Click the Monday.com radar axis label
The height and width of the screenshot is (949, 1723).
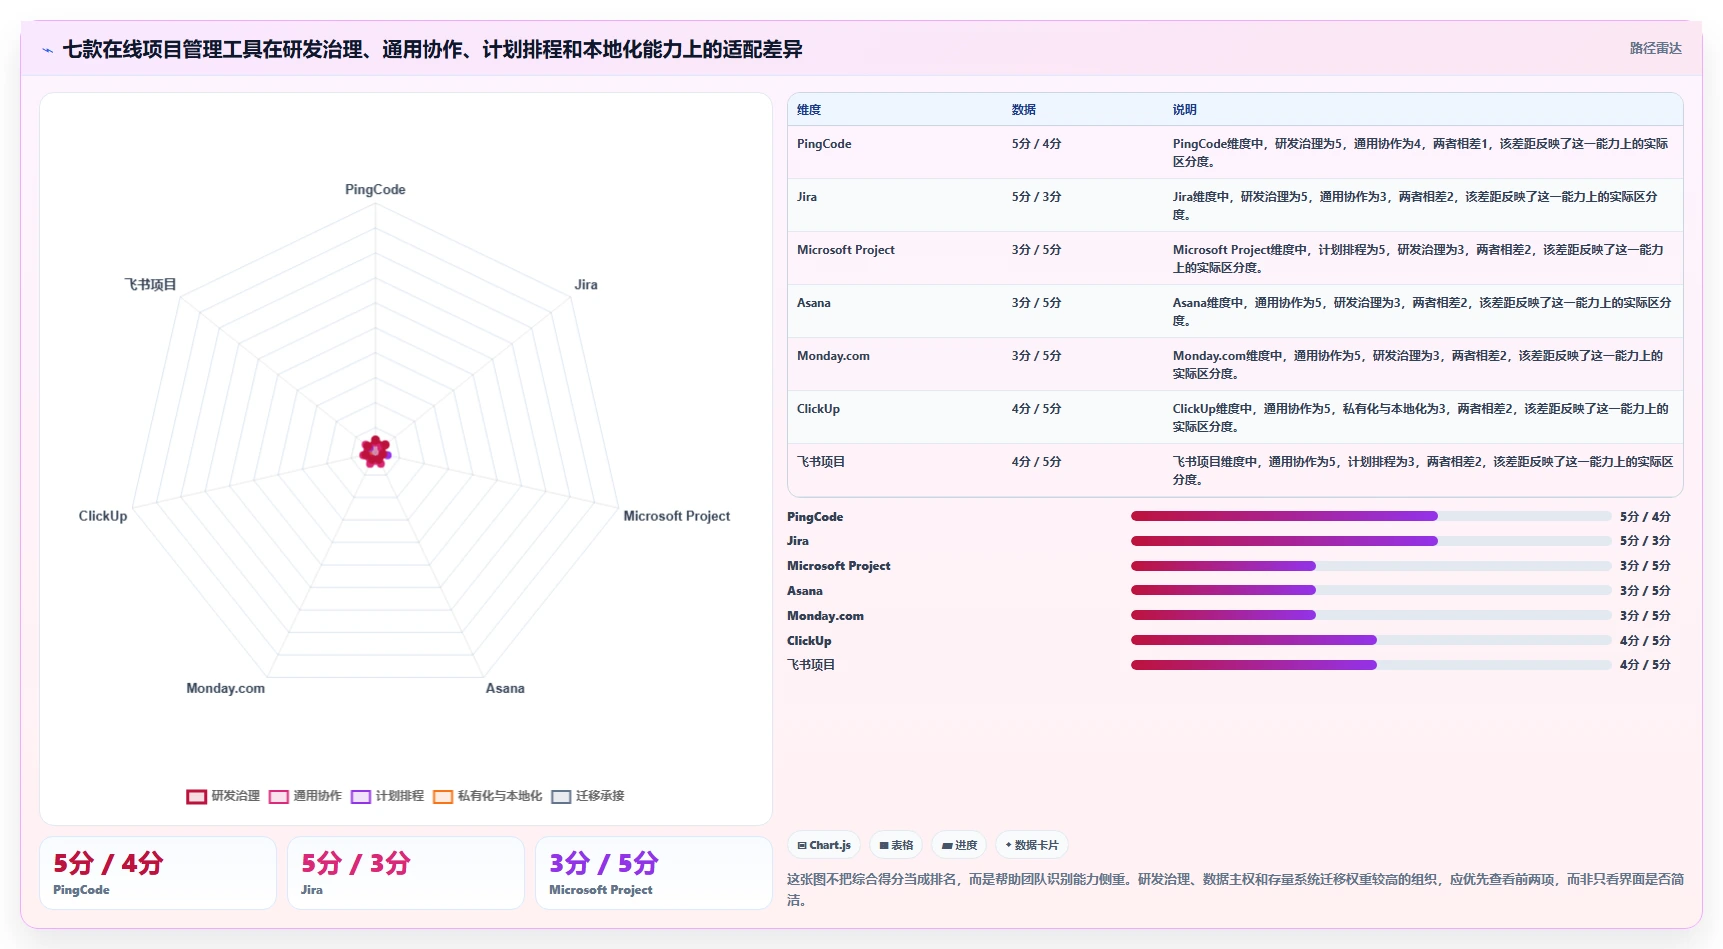click(x=226, y=688)
